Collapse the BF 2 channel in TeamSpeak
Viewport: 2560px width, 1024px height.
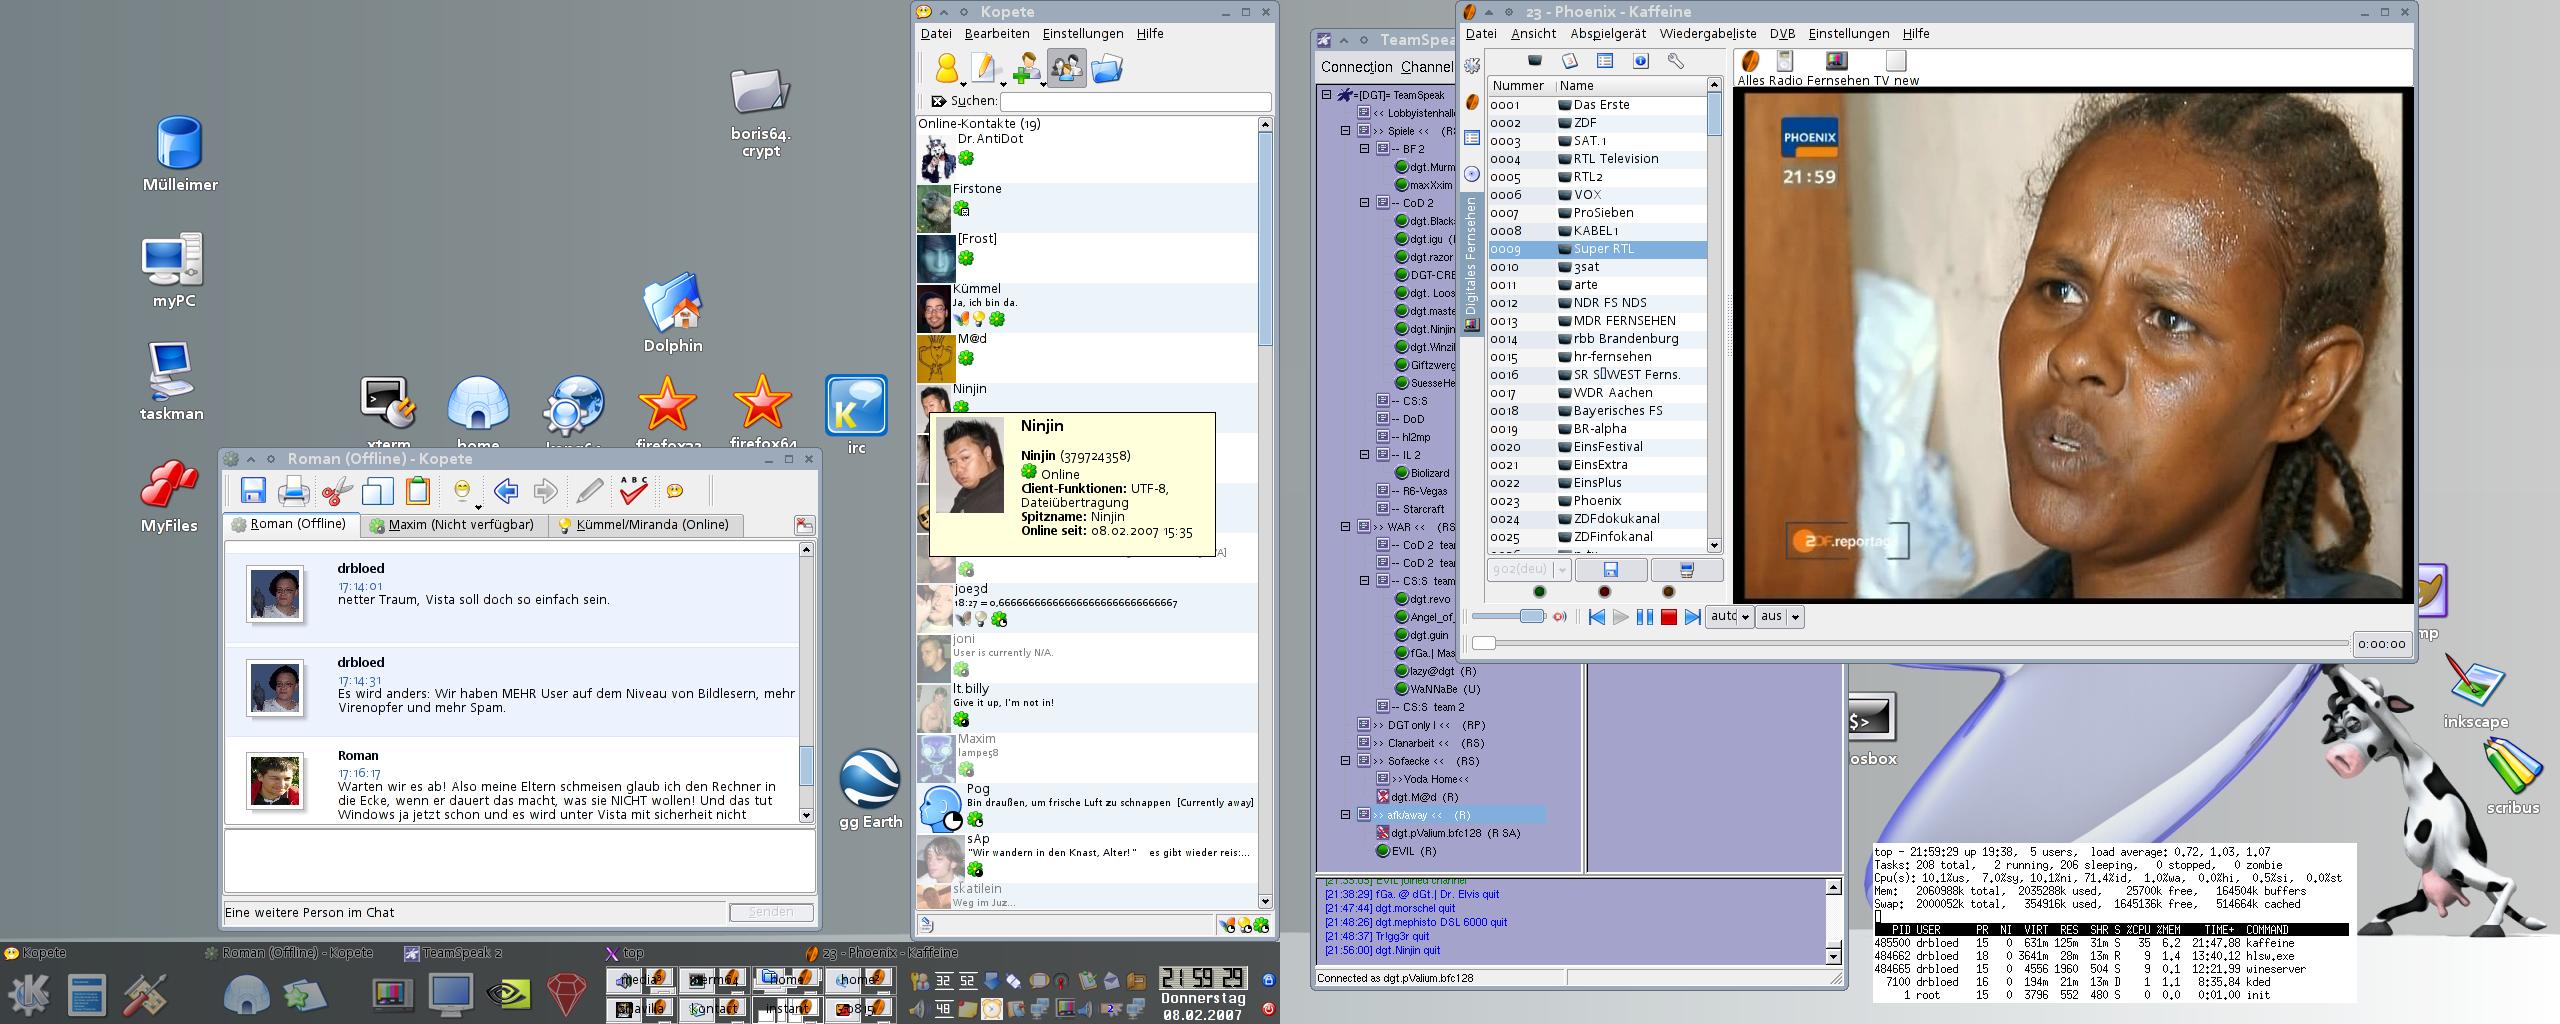[x=1365, y=149]
